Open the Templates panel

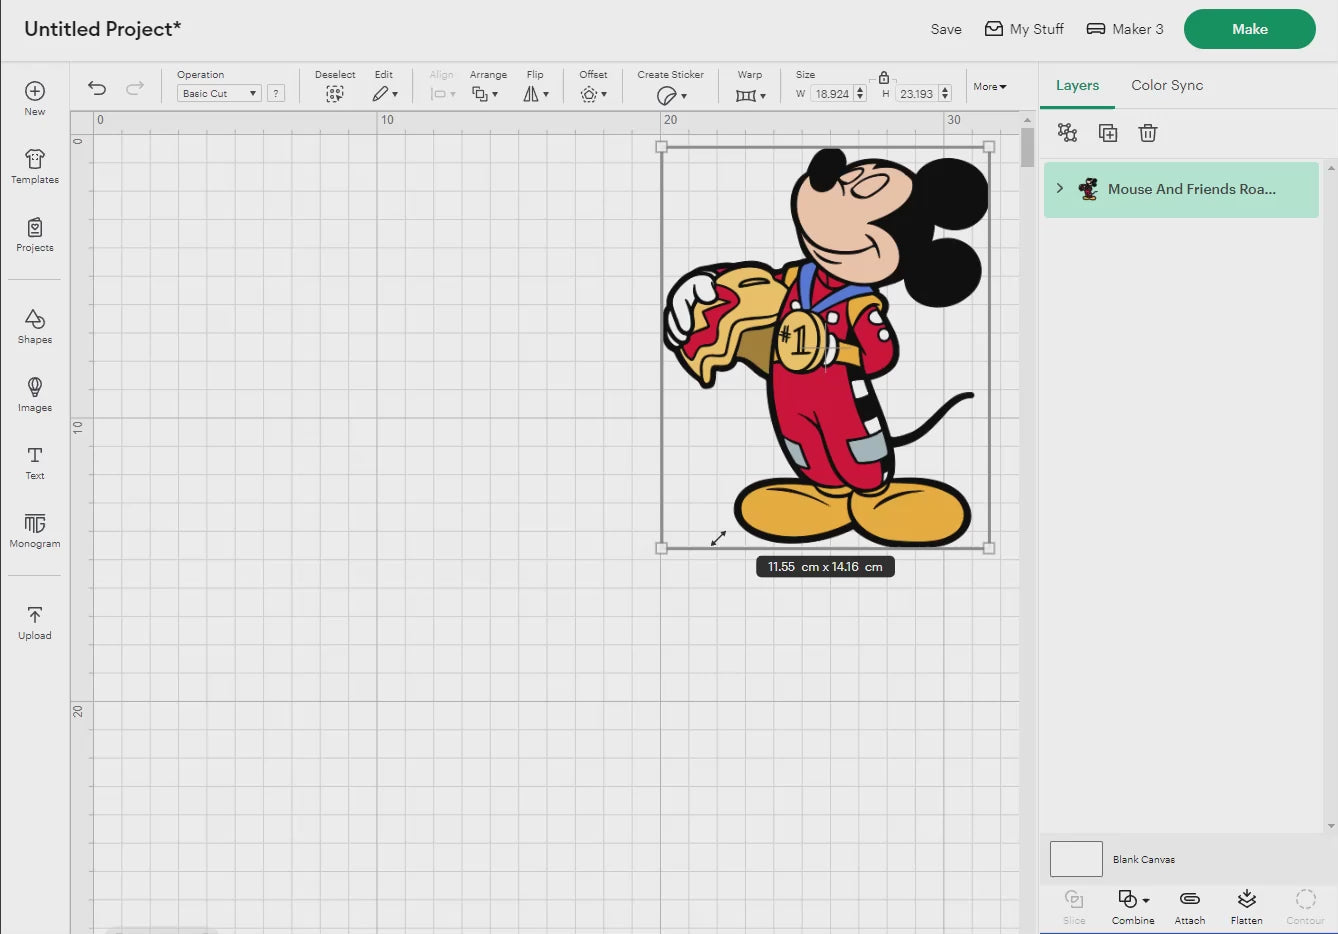point(35,166)
